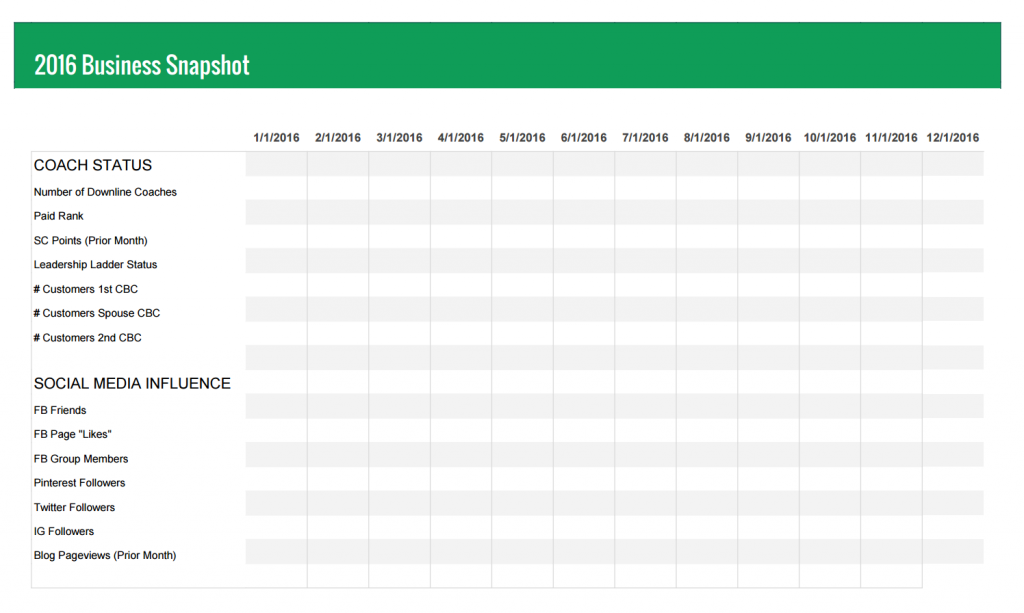This screenshot has width=1024, height=613.
Task: Click SC Points (Prior Month) label
Action: coord(91,240)
